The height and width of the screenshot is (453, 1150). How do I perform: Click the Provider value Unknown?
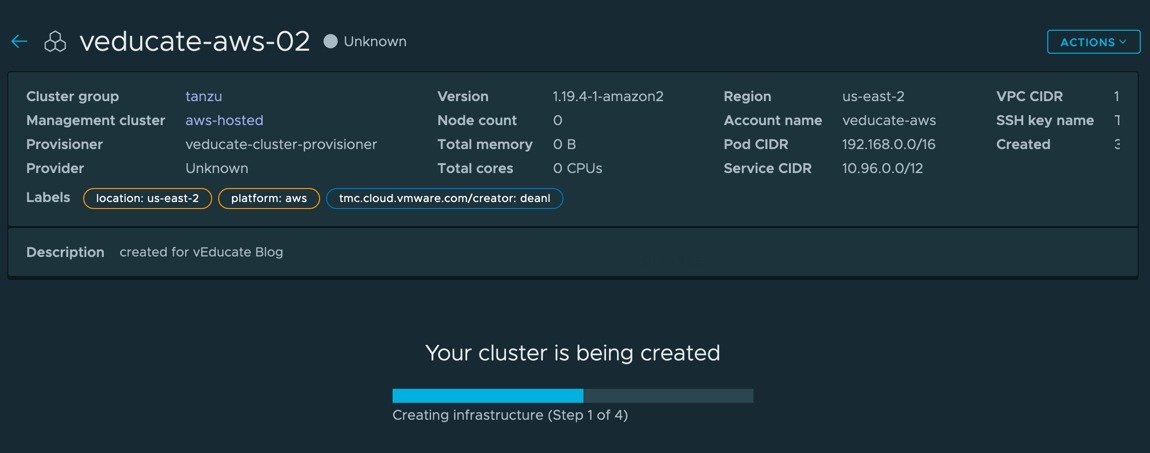tap(217, 169)
